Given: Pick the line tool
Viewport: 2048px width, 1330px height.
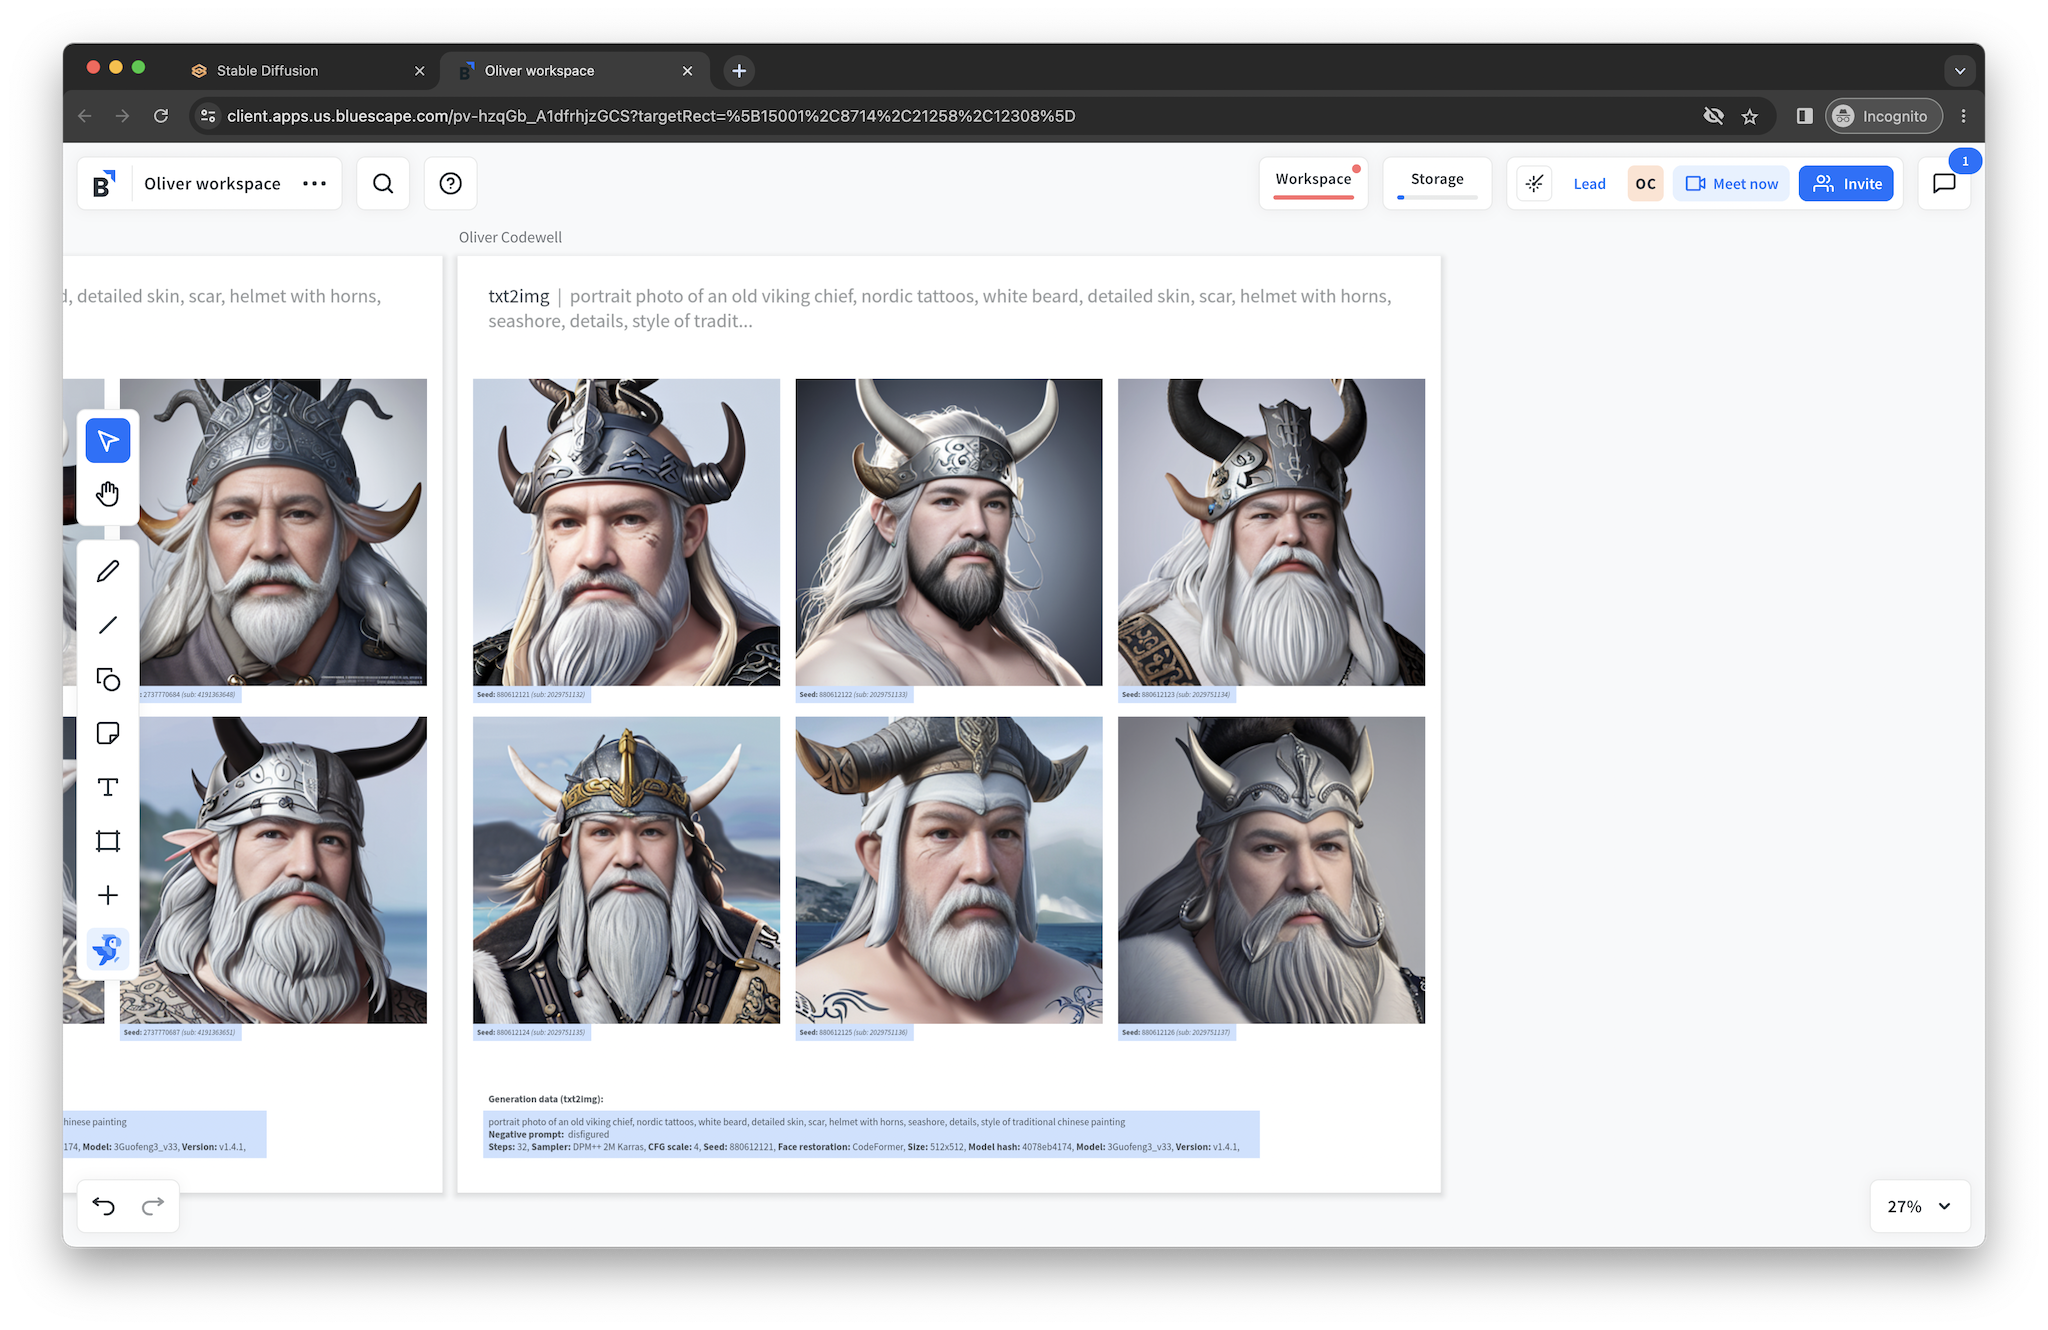Looking at the screenshot, I should (108, 625).
